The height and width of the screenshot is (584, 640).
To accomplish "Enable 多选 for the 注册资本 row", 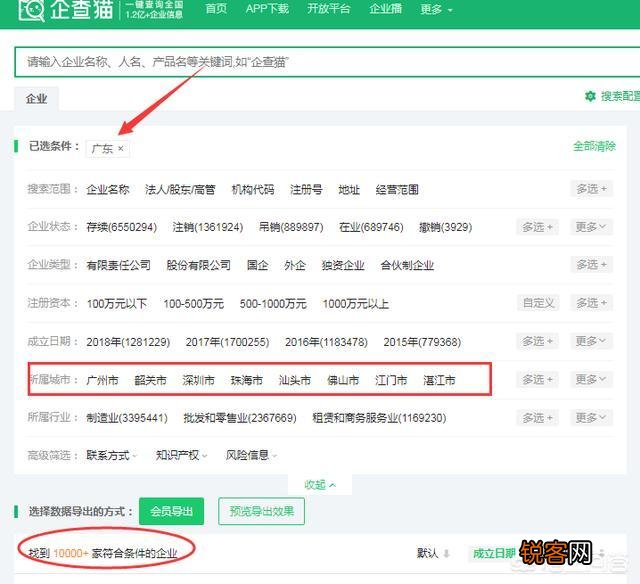I will coord(591,303).
